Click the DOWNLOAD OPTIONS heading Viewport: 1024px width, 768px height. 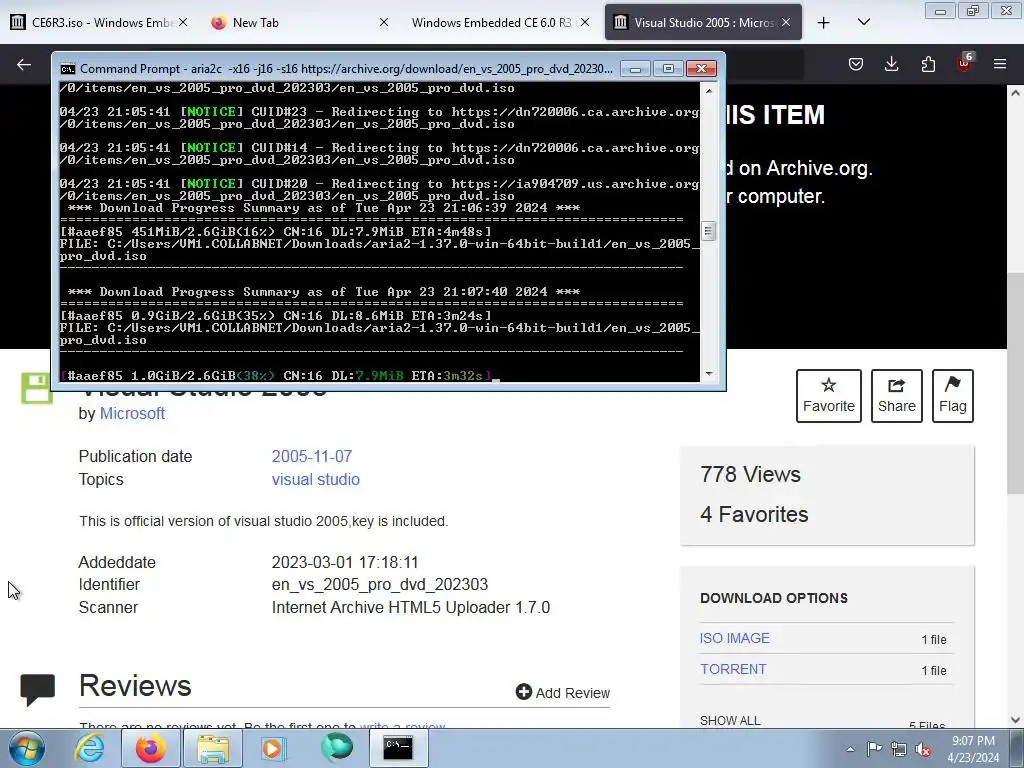click(x=774, y=598)
